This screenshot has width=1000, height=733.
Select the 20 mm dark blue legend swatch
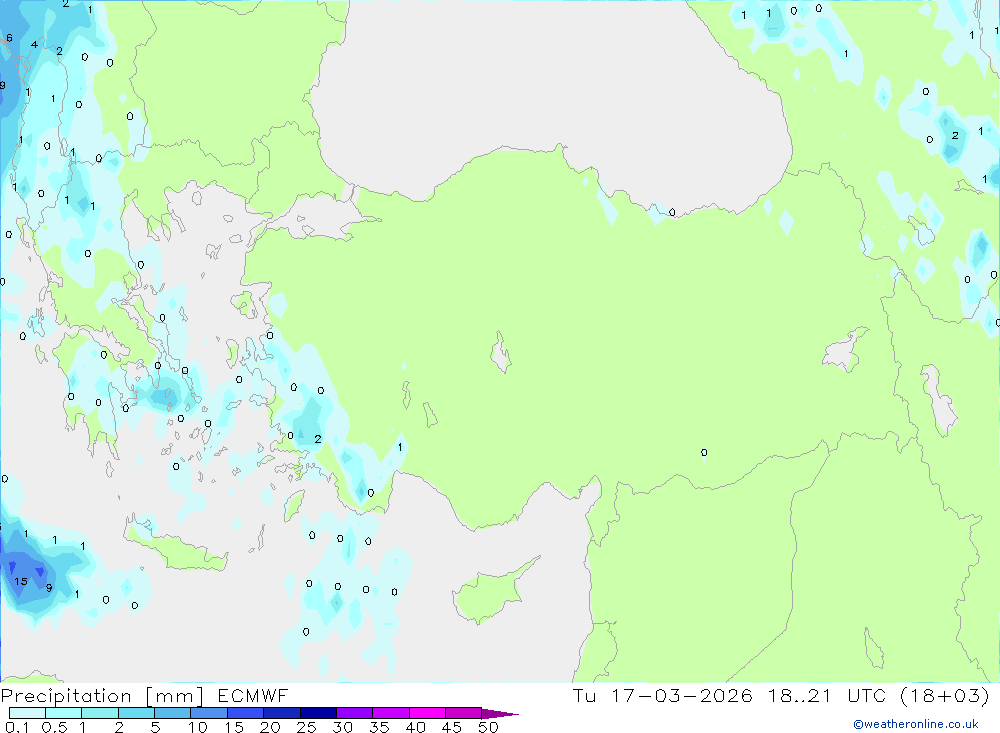(x=282, y=713)
